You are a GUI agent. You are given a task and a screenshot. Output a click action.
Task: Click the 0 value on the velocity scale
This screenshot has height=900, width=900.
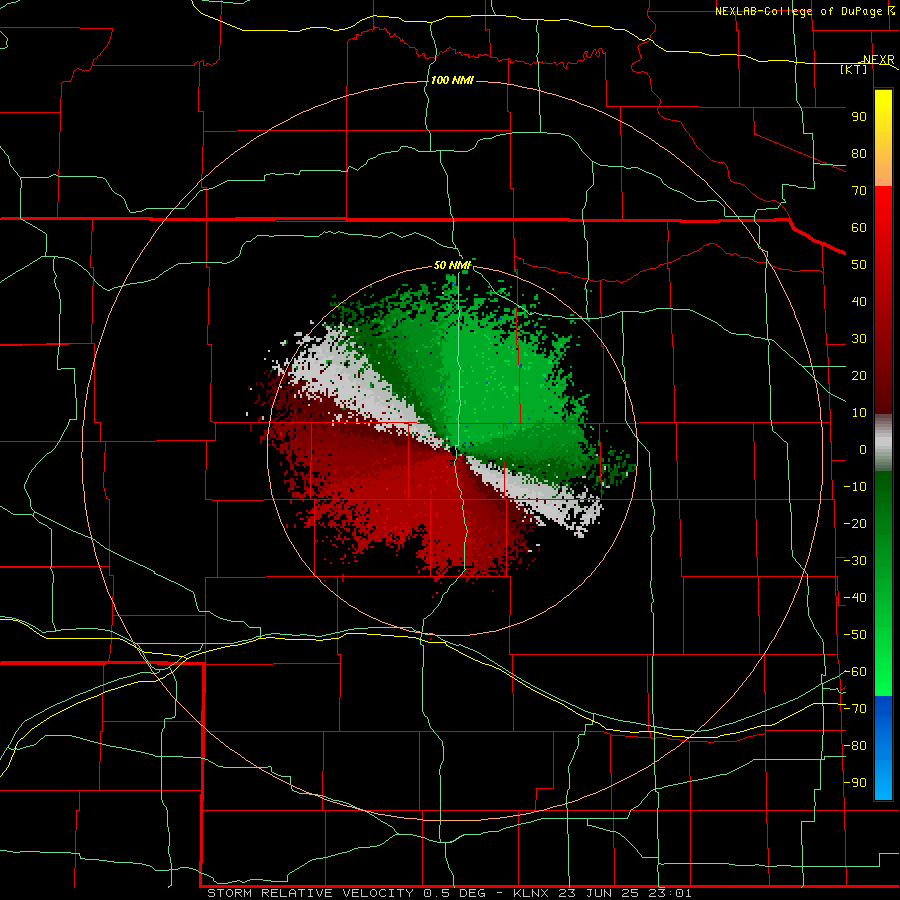(x=863, y=450)
